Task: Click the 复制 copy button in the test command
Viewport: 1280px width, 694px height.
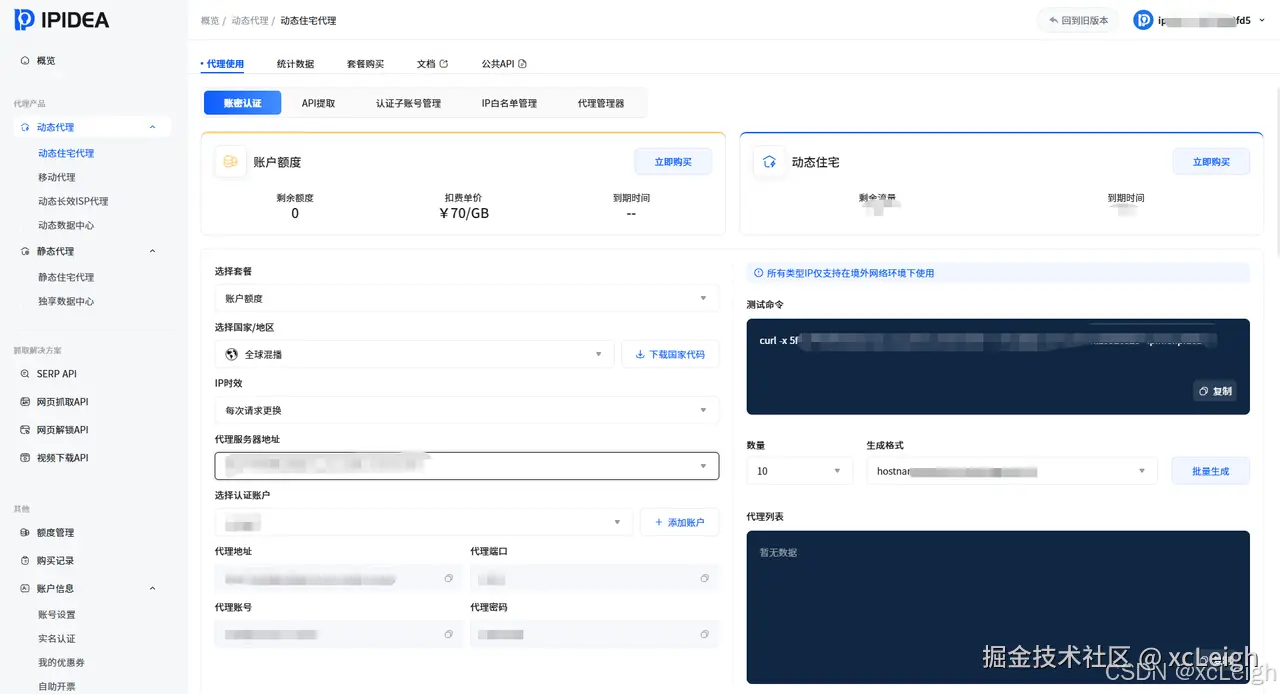Action: tap(1214, 391)
